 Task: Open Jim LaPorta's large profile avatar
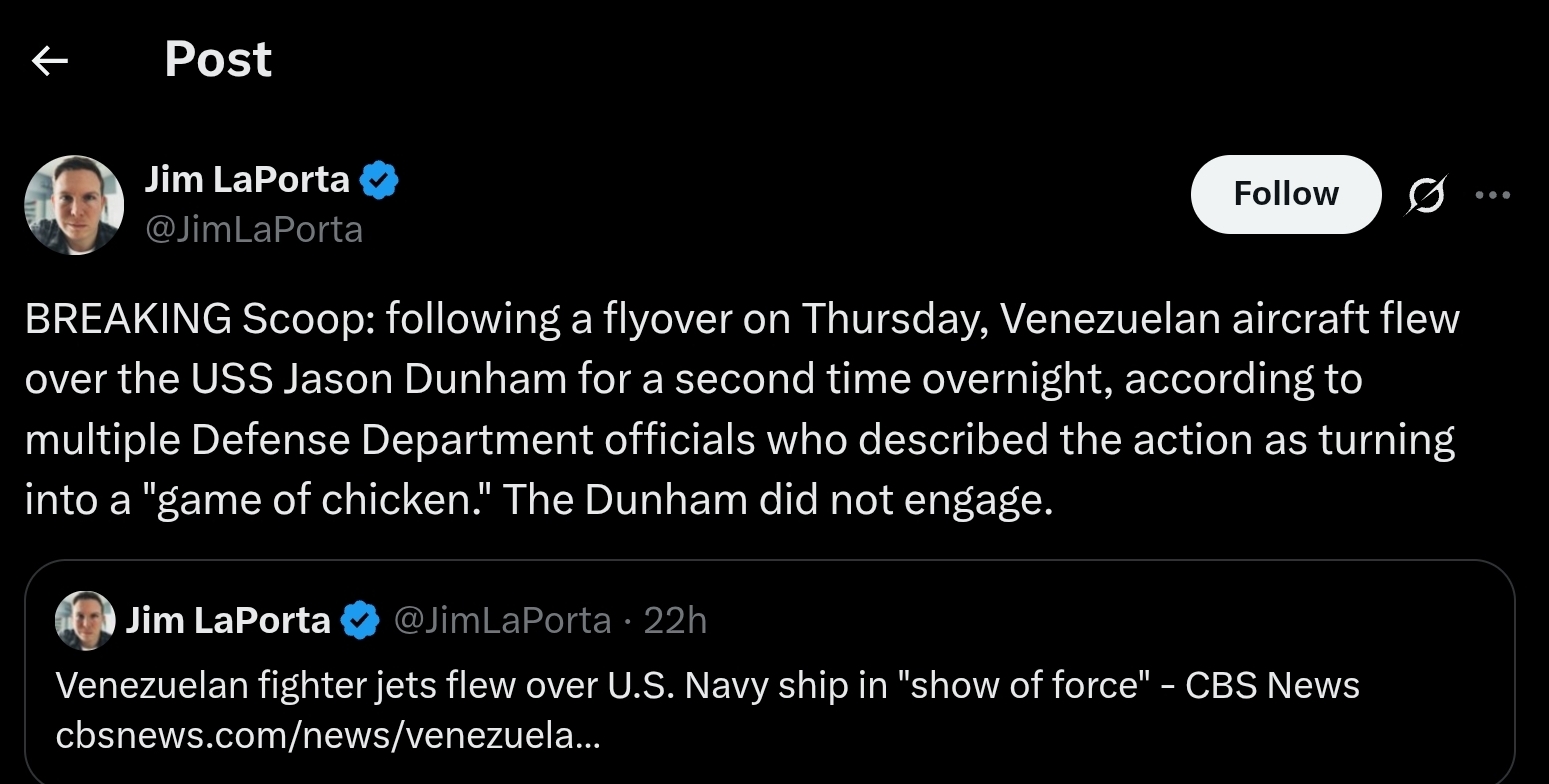pos(74,205)
